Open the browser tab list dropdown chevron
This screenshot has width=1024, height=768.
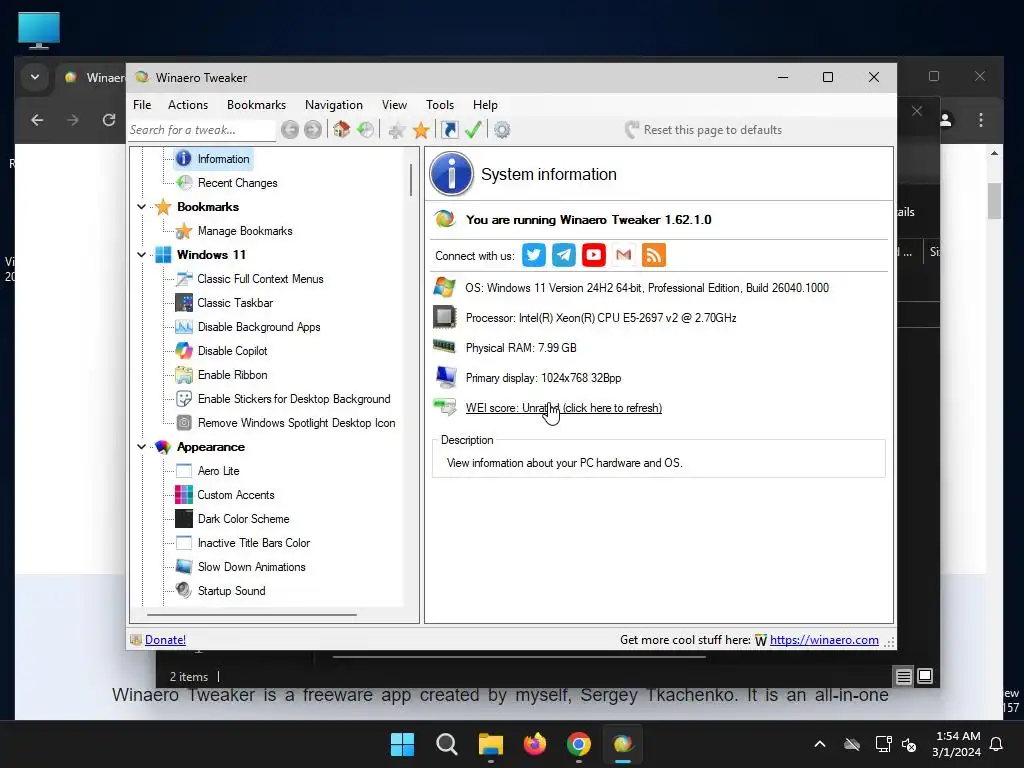(x=35, y=77)
